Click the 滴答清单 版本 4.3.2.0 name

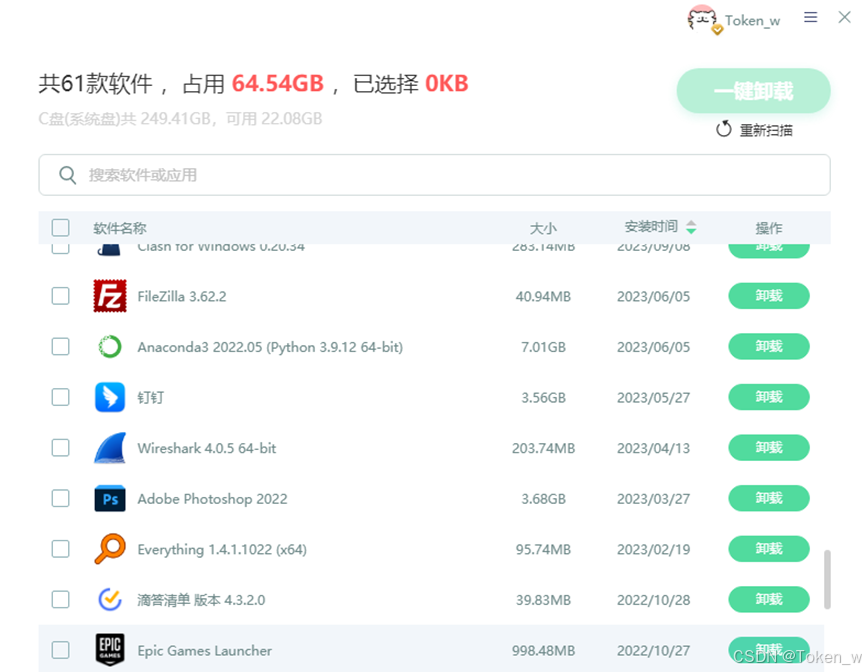click(x=201, y=600)
